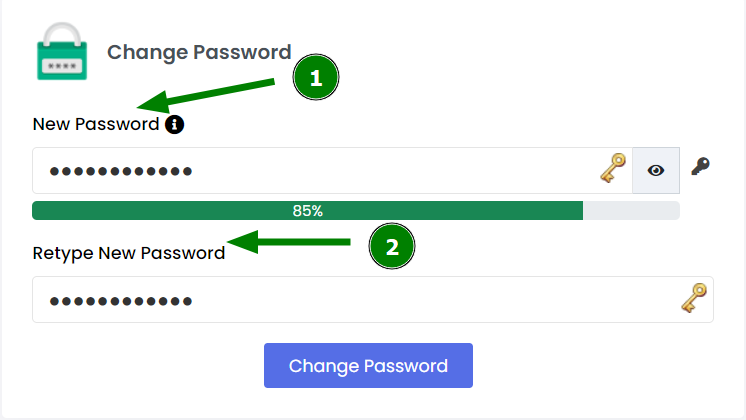Click the Retype New Password label
This screenshot has height=420, width=746.
(x=128, y=253)
